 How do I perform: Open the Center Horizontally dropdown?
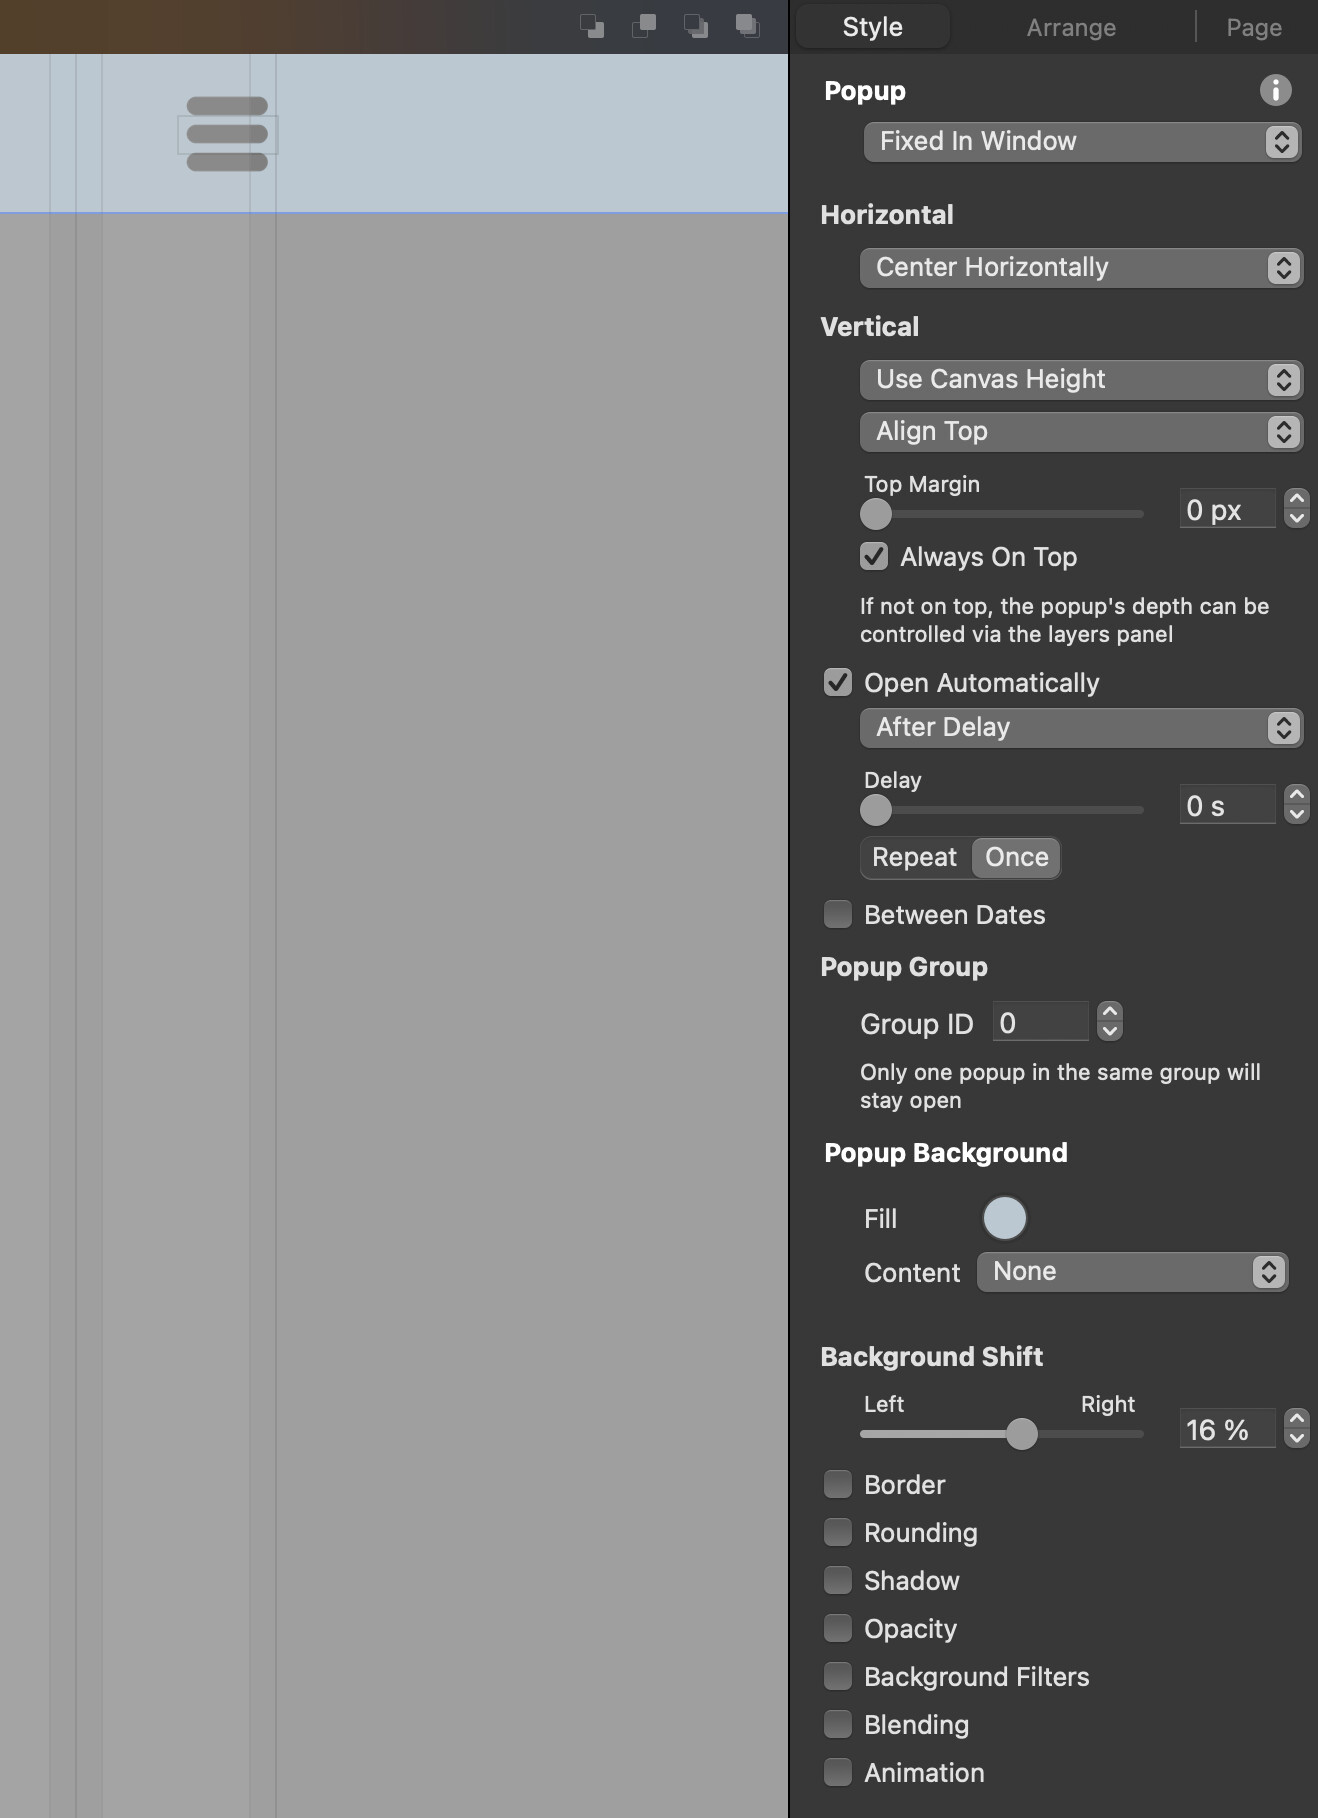pos(1081,267)
